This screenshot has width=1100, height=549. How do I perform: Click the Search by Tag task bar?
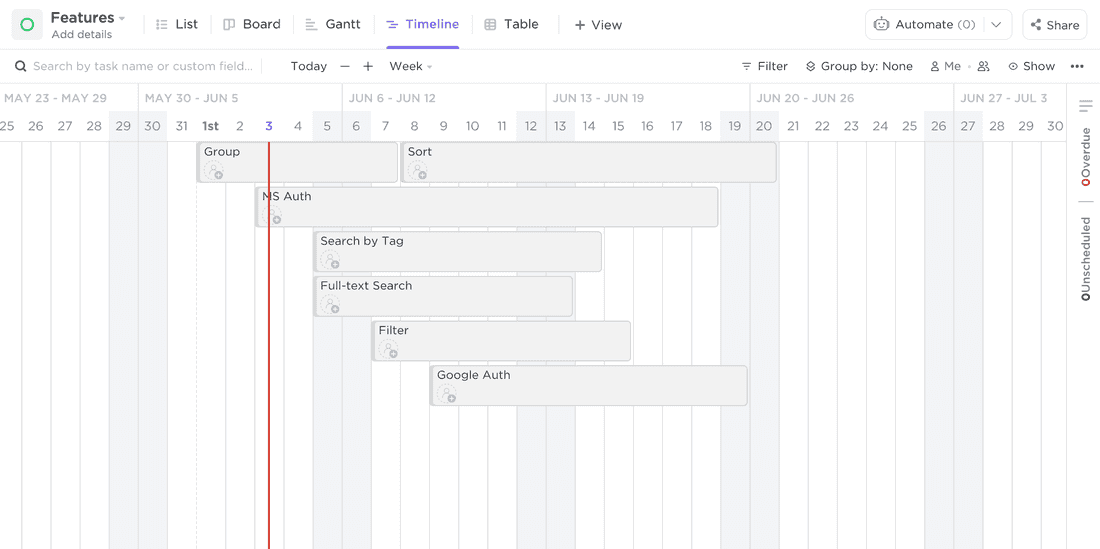(458, 251)
